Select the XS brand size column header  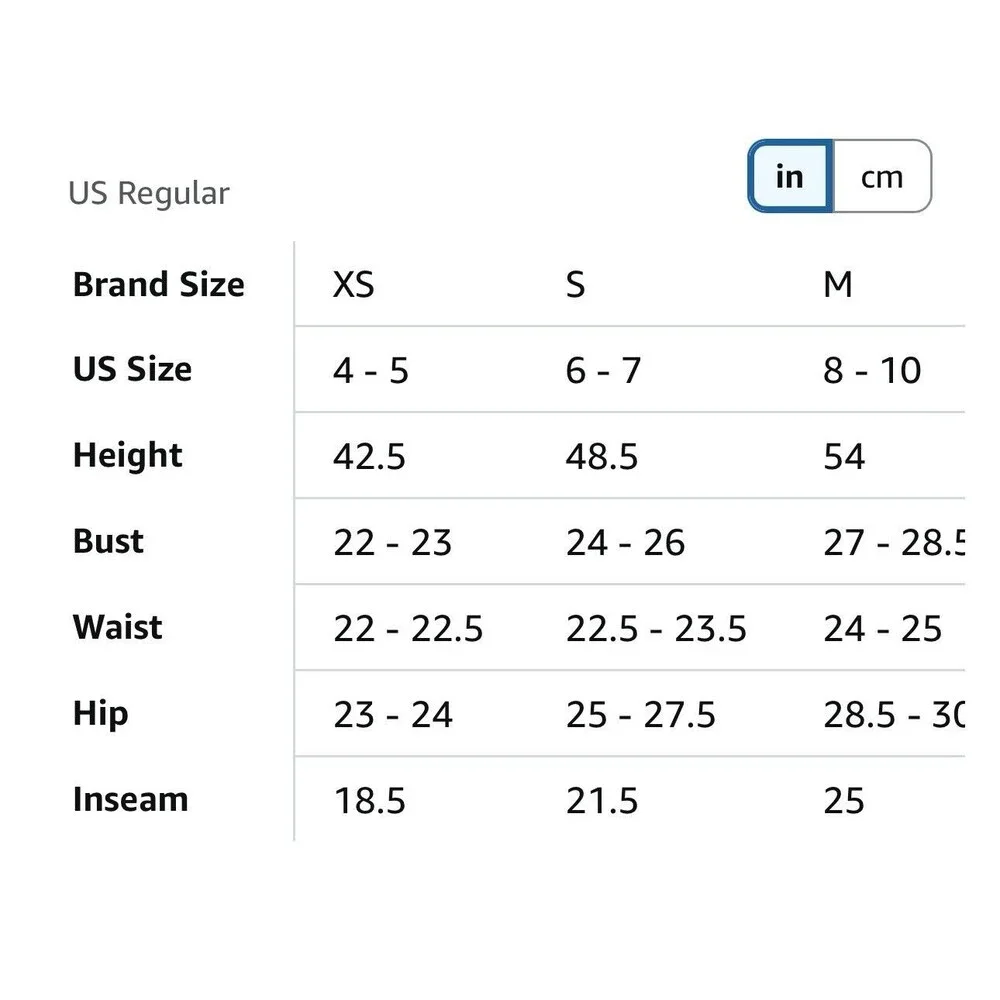(x=353, y=284)
